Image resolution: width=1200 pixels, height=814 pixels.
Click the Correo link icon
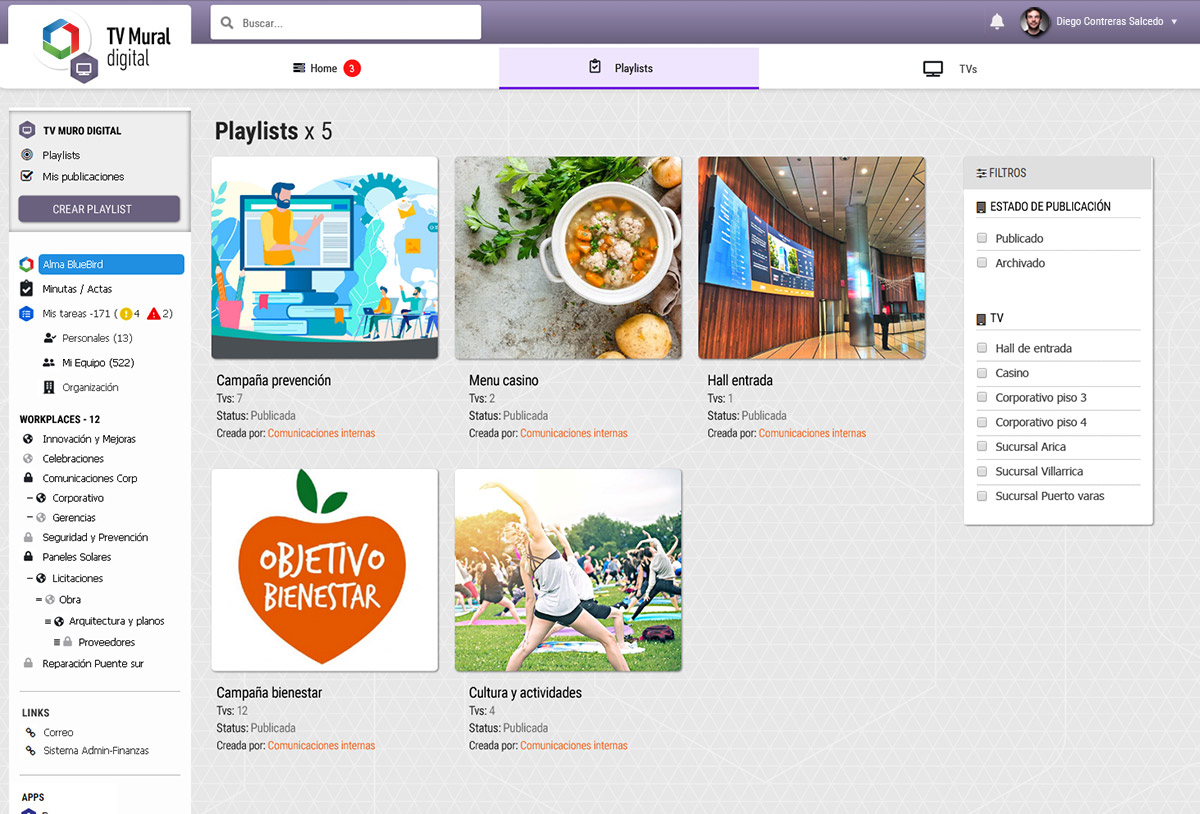coord(31,733)
